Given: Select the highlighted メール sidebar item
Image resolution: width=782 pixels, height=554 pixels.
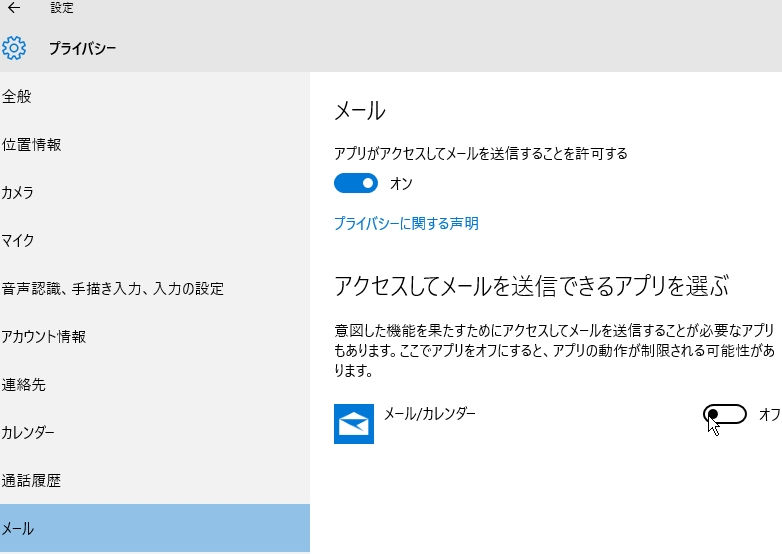Looking at the screenshot, I should [x=155, y=528].
